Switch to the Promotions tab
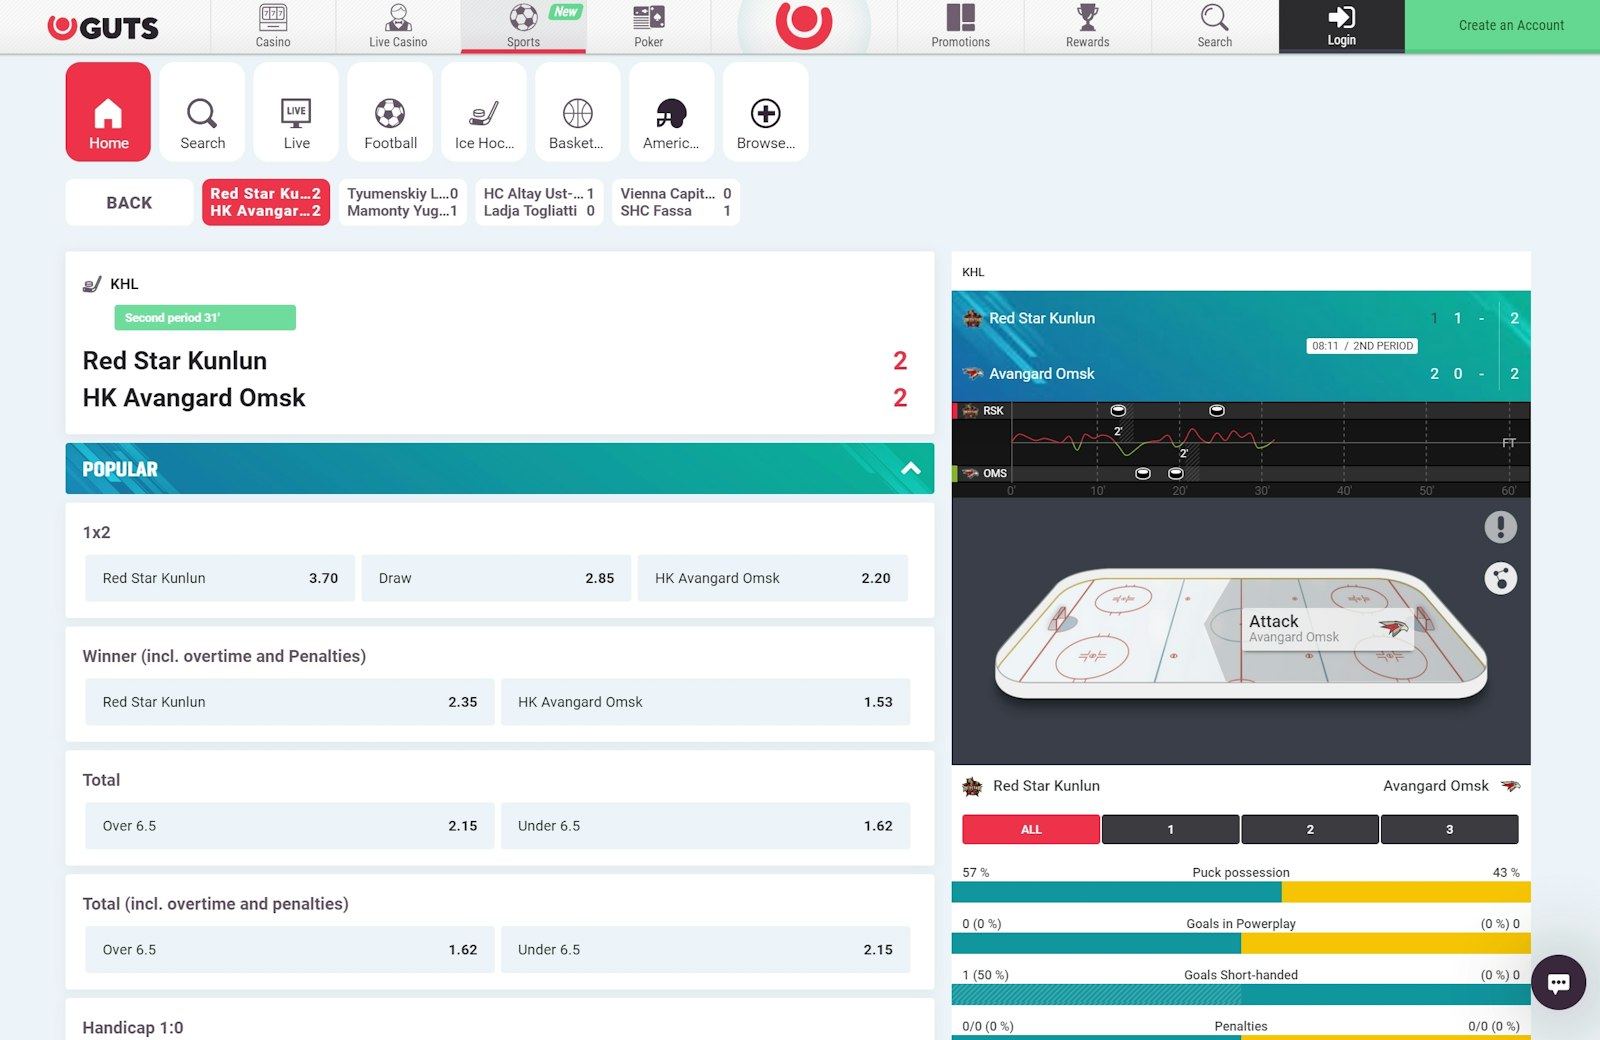The width and height of the screenshot is (1600, 1040). click(x=960, y=26)
